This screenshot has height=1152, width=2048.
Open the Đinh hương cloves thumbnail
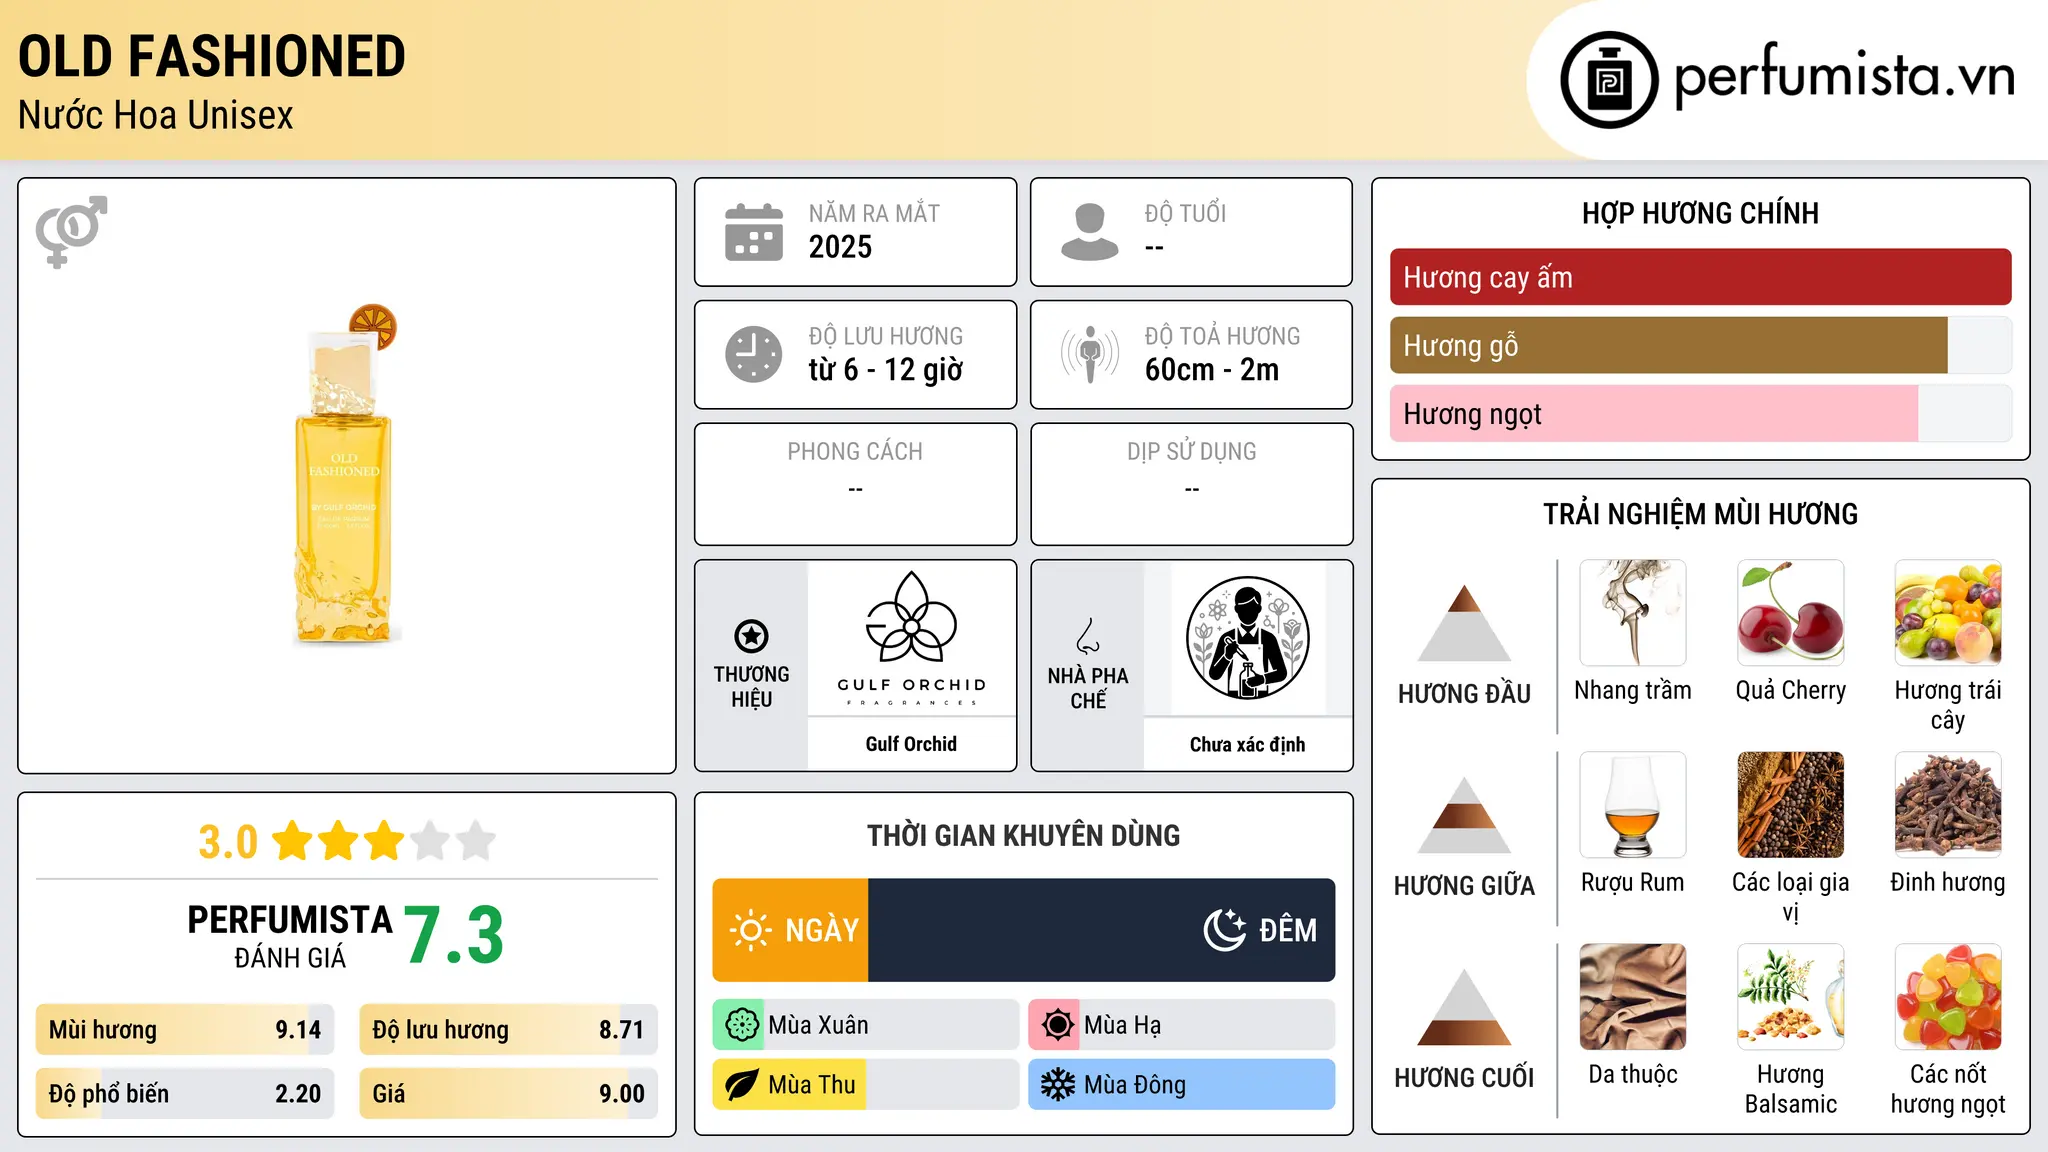[x=1948, y=805]
